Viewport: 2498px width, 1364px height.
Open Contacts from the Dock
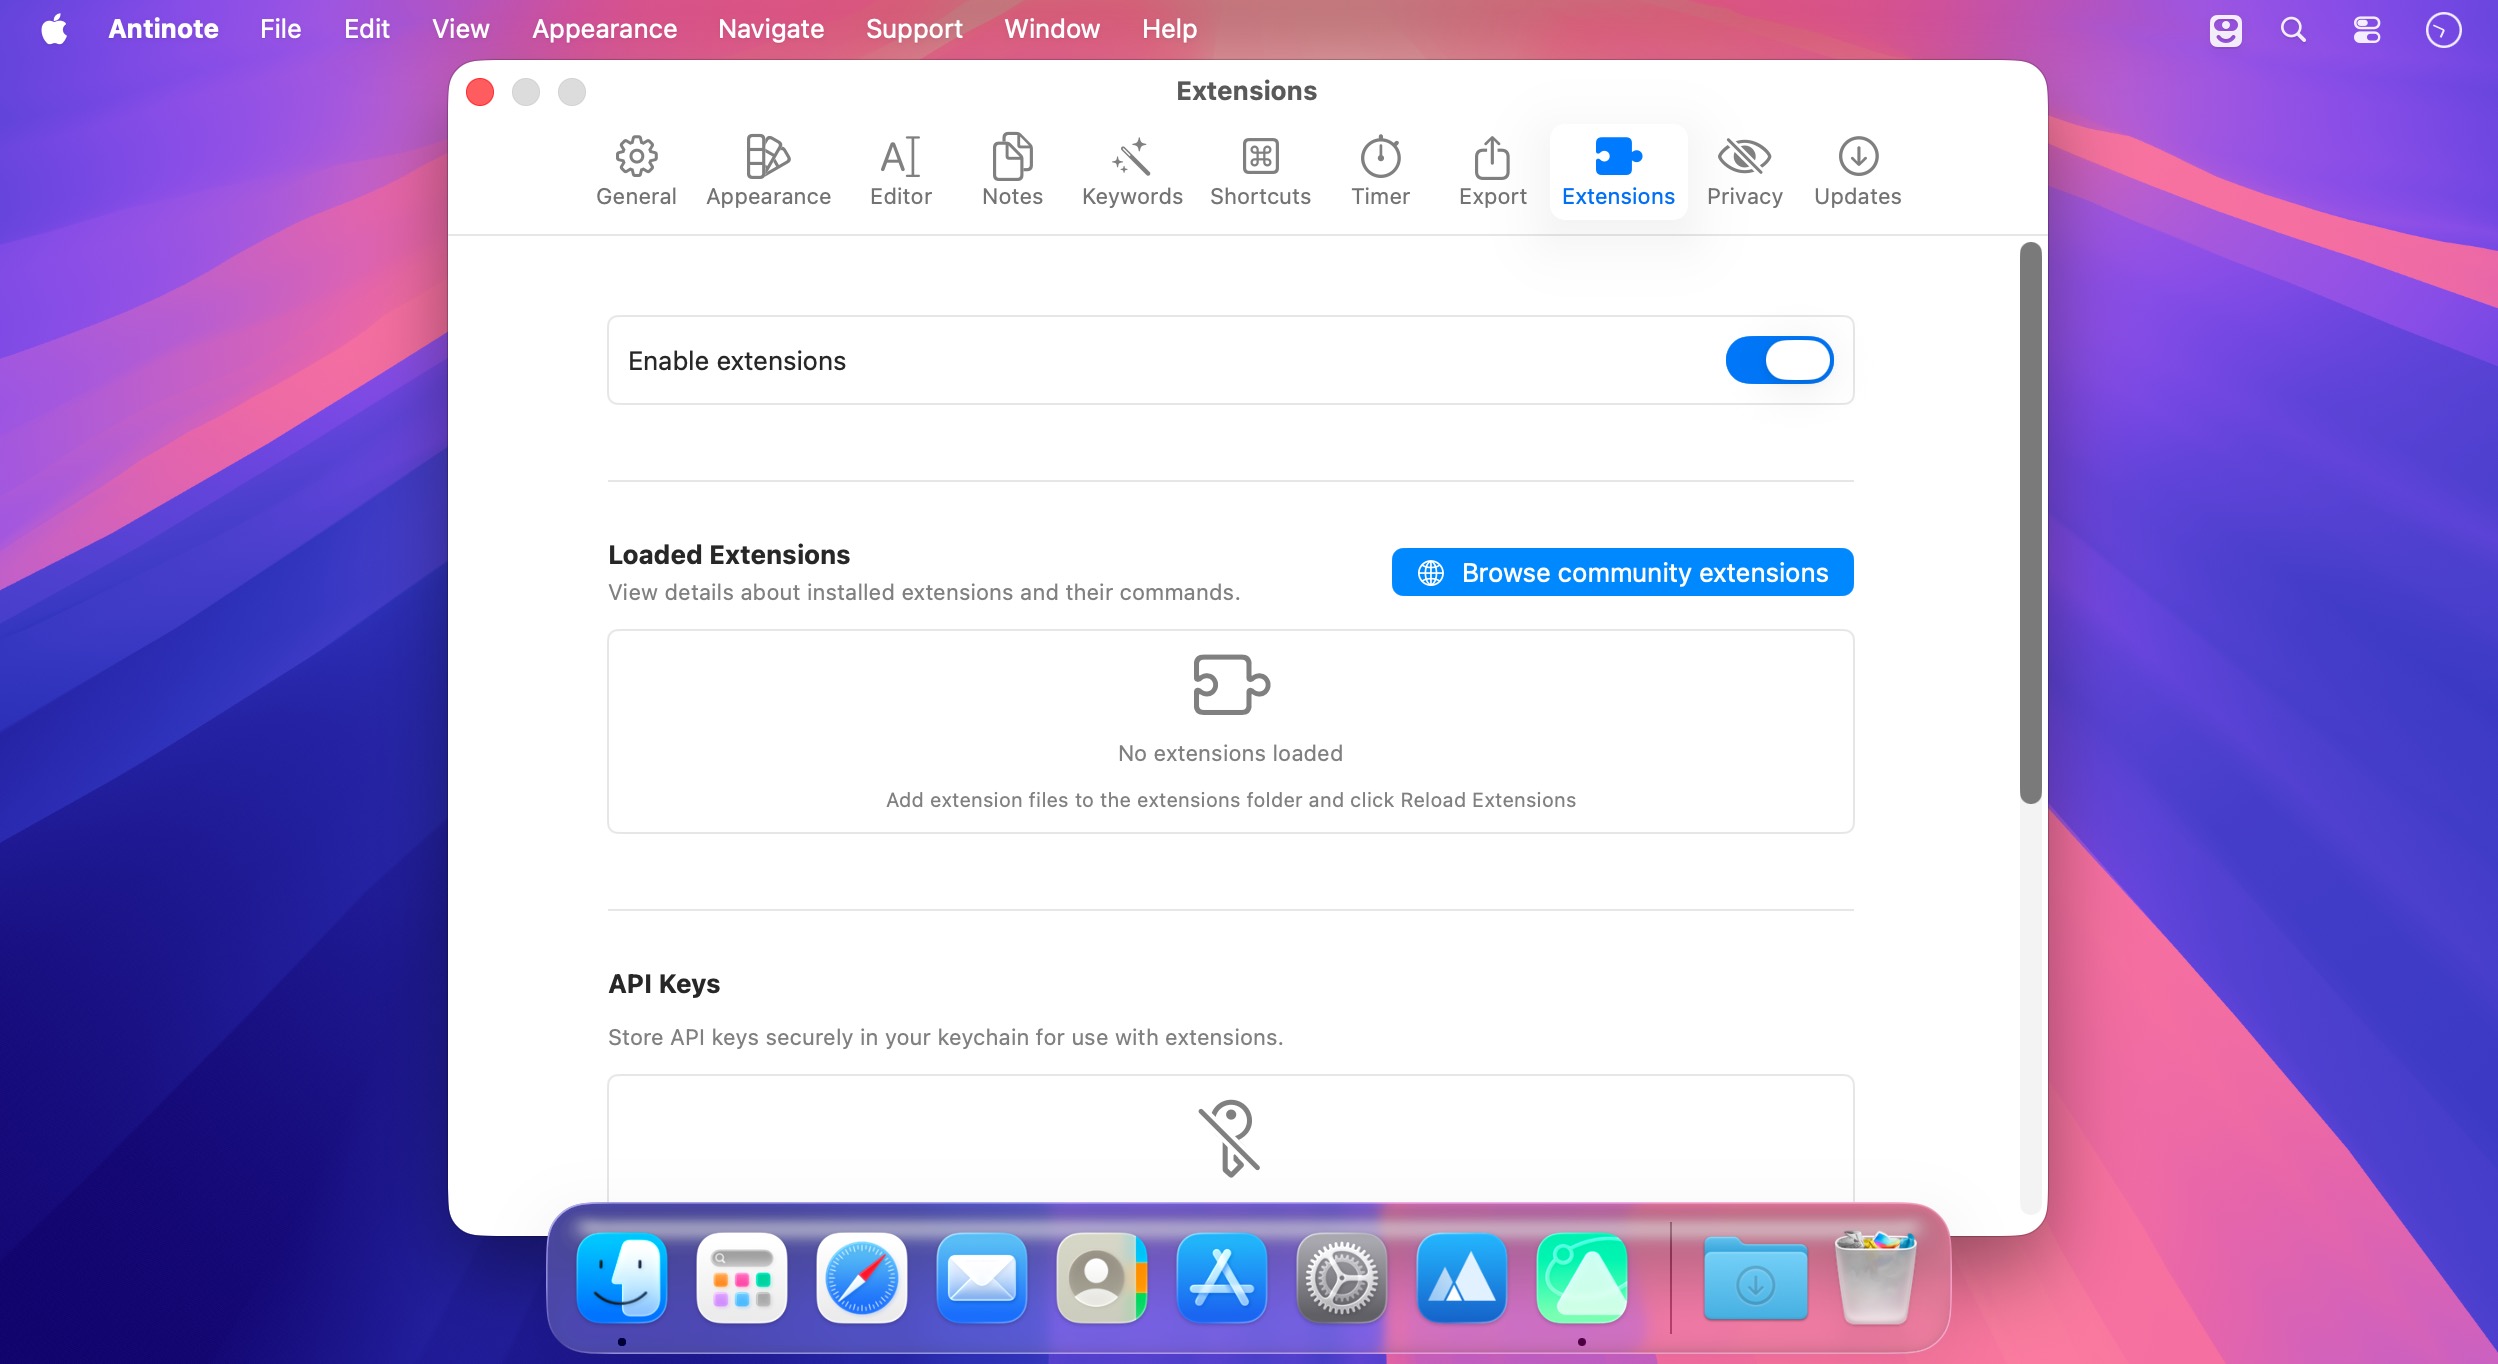pos(1102,1278)
